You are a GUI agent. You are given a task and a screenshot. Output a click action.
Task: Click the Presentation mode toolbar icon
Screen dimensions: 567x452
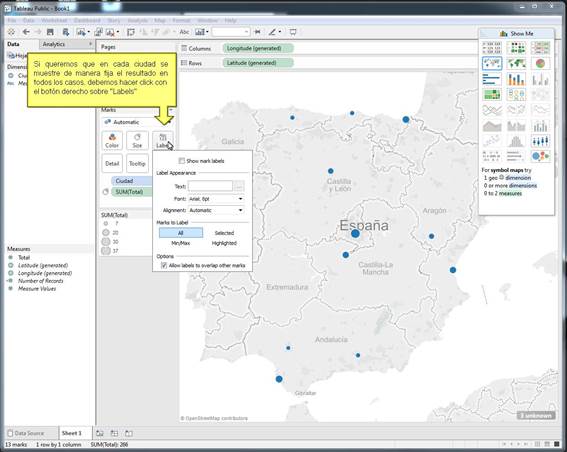coord(293,32)
